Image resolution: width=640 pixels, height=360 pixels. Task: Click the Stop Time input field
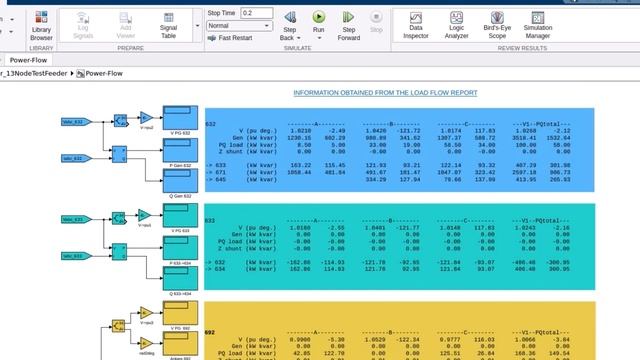(x=256, y=13)
